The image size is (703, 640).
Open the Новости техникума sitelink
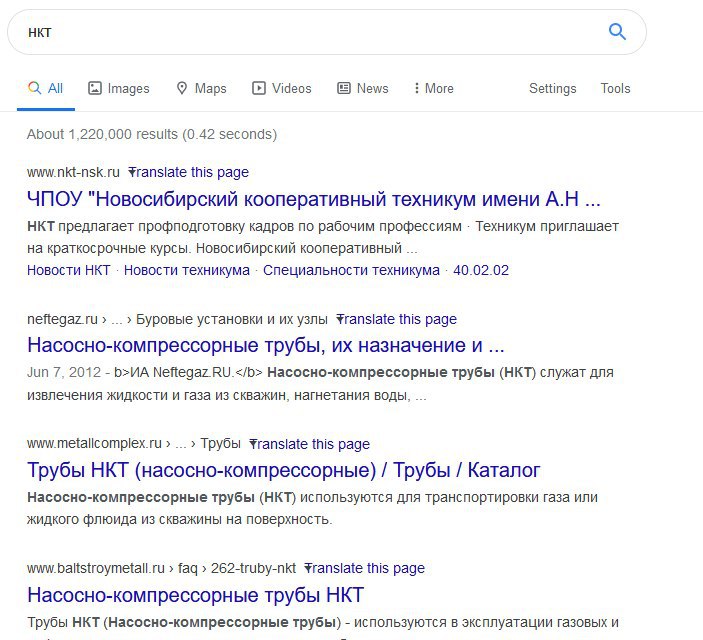click(187, 270)
